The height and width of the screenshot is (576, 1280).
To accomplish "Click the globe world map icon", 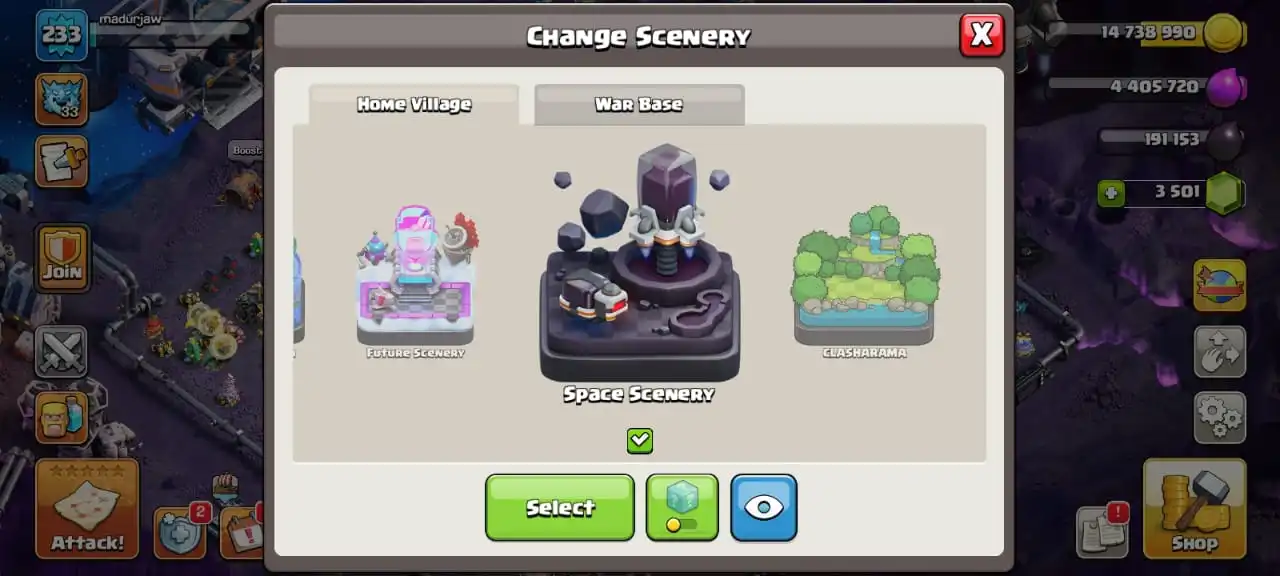I will coord(1219,285).
